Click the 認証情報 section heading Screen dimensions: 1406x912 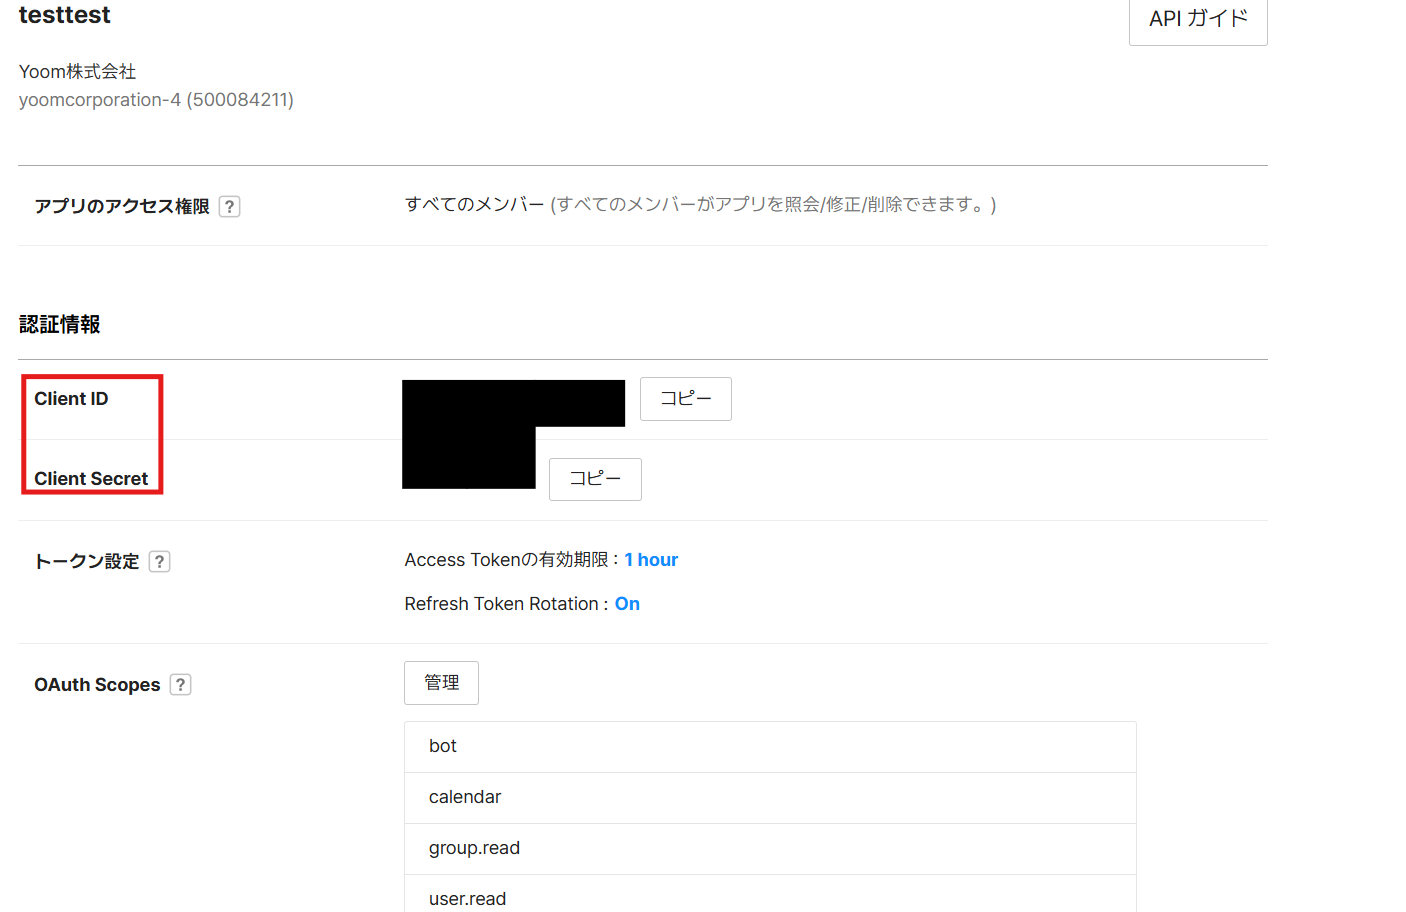click(59, 325)
